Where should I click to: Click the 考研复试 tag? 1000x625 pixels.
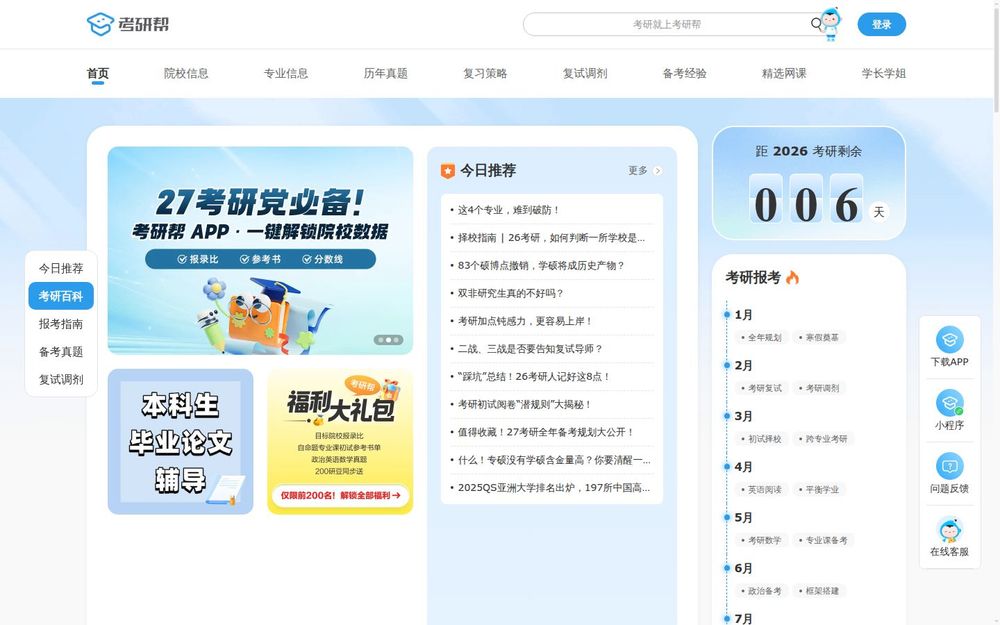762,388
